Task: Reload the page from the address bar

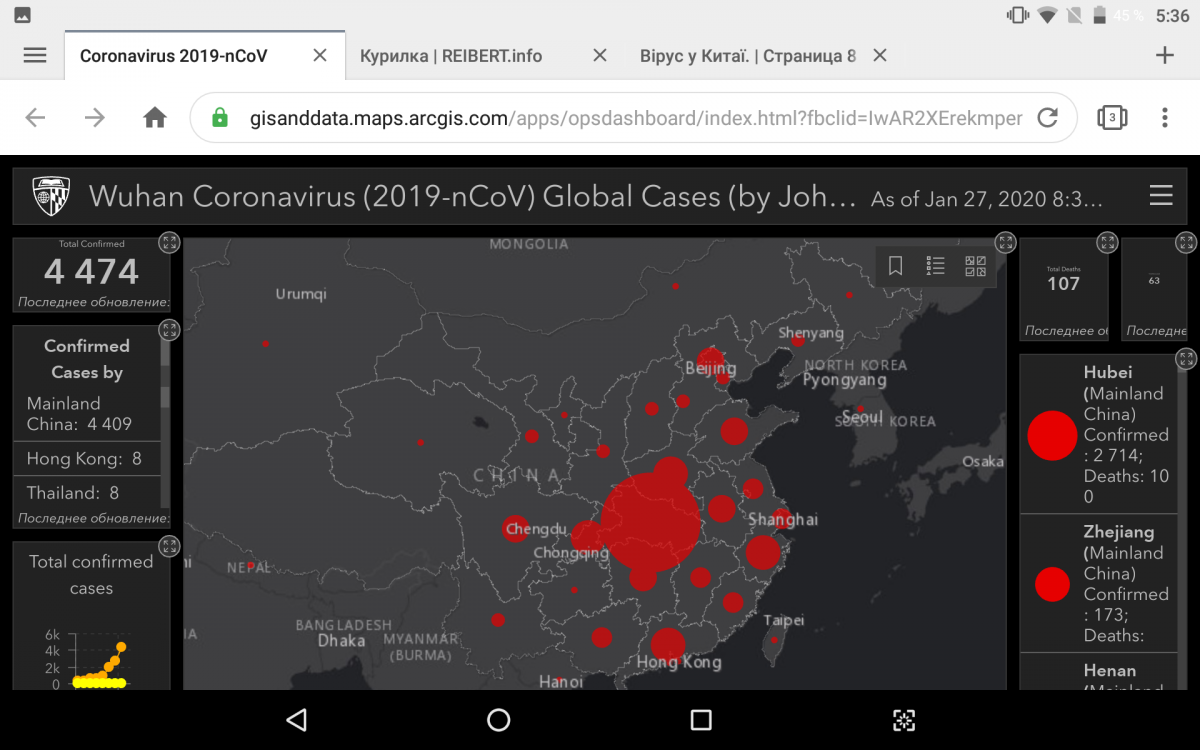Action: point(1047,118)
